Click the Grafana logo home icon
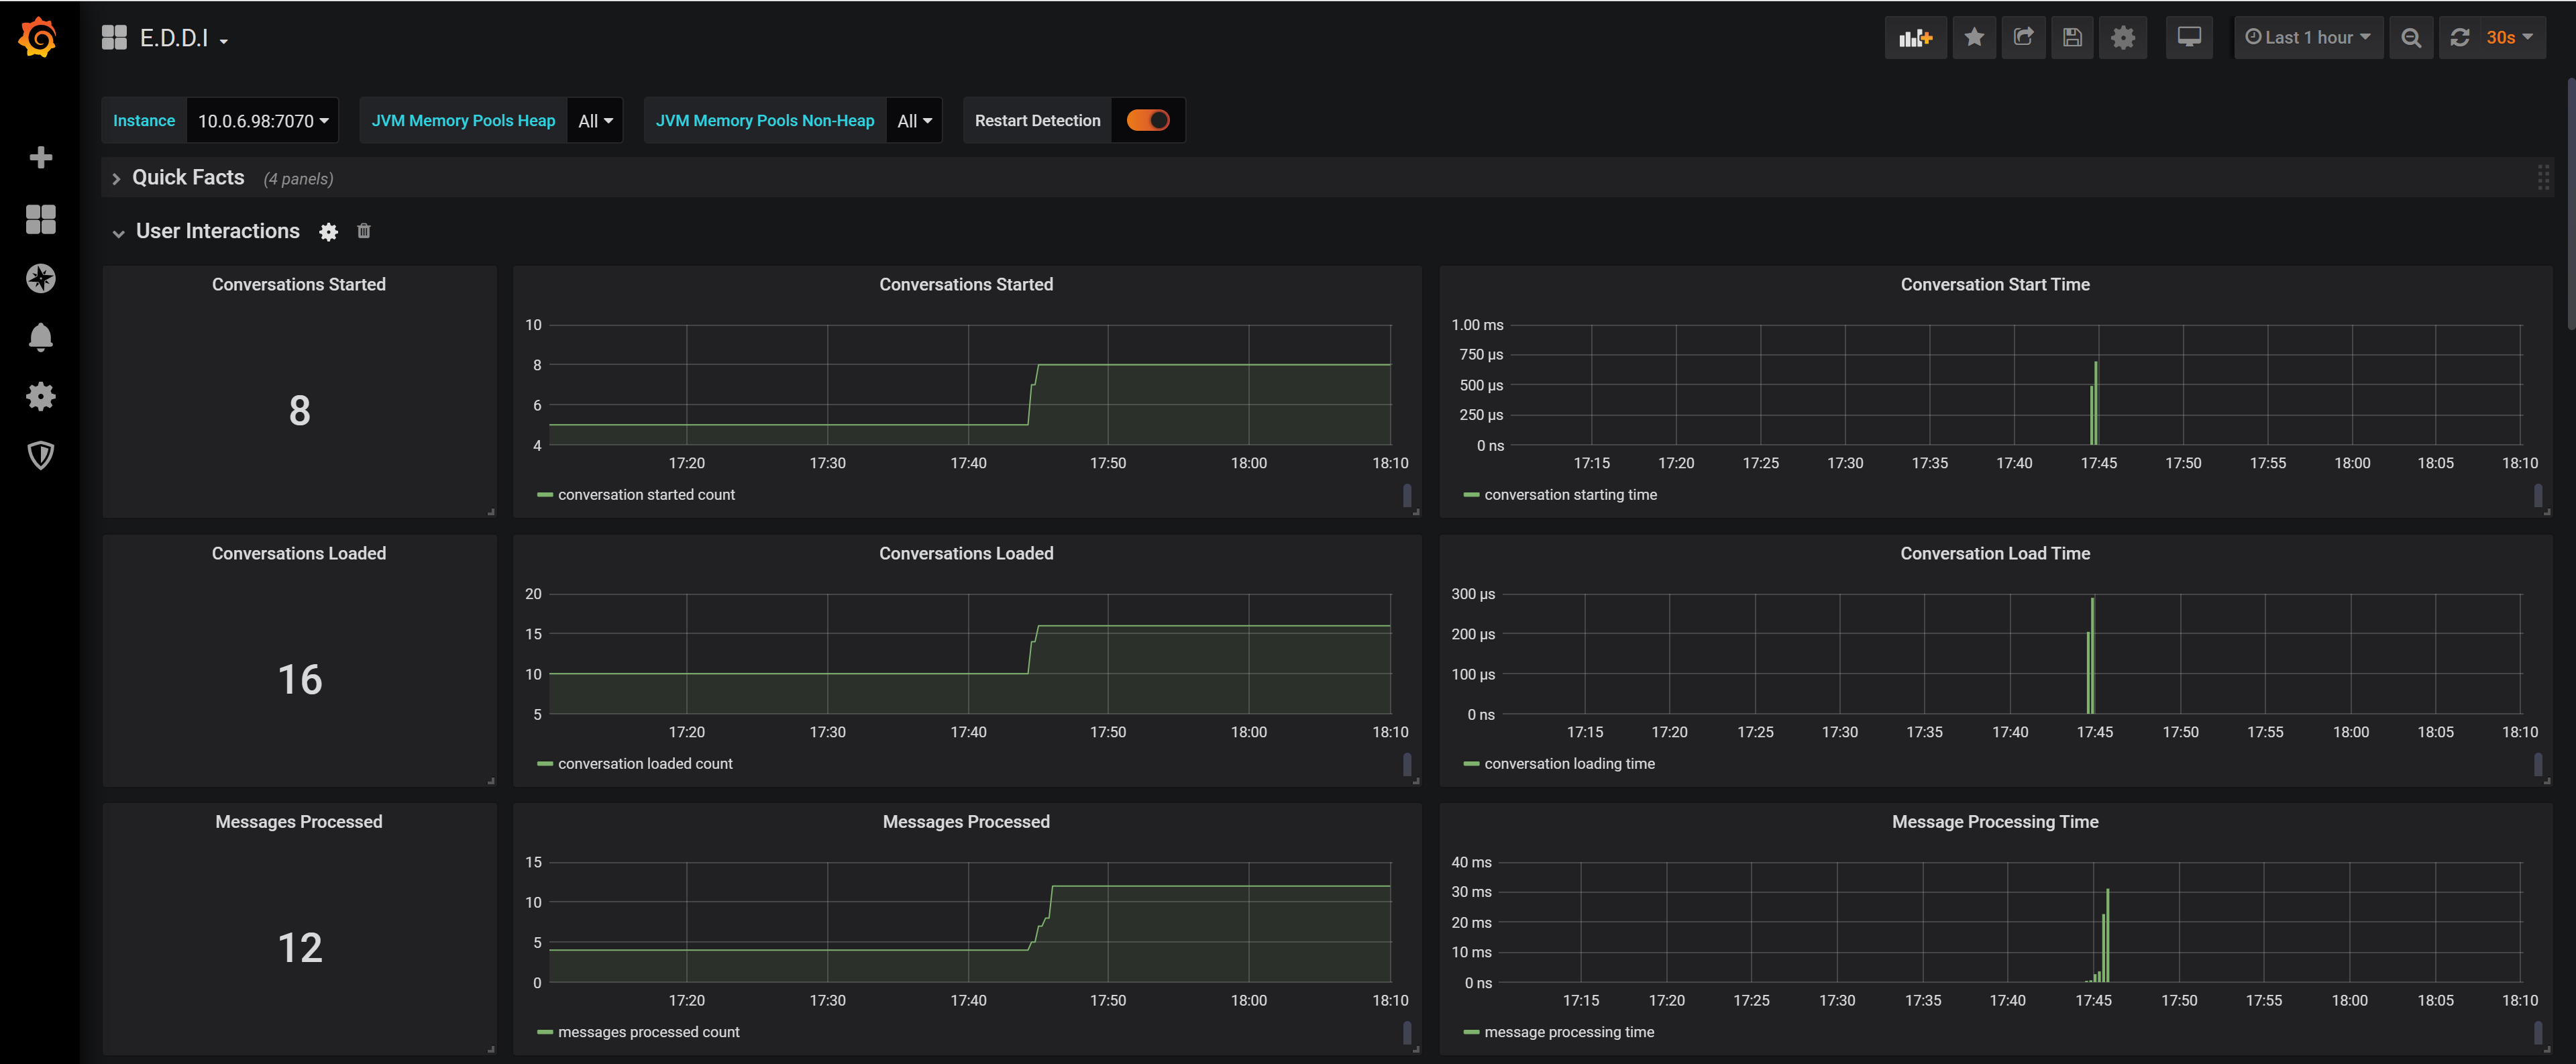The width and height of the screenshot is (2576, 1064). [x=38, y=38]
